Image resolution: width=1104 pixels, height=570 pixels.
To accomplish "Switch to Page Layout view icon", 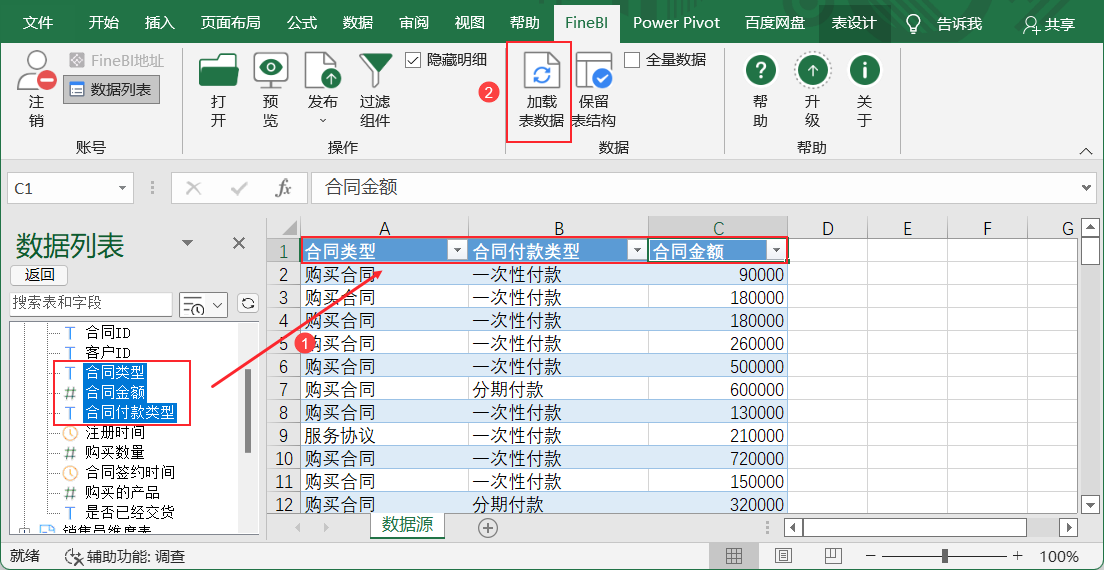I will pos(784,556).
